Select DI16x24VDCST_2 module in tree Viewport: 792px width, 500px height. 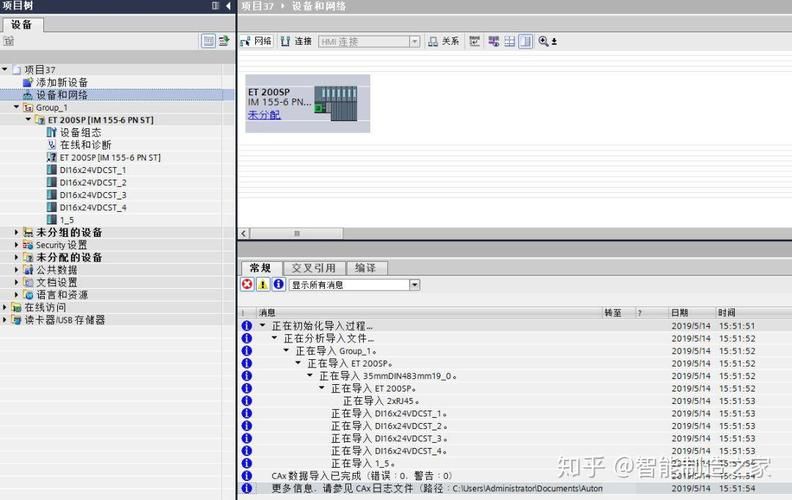[x=93, y=183]
